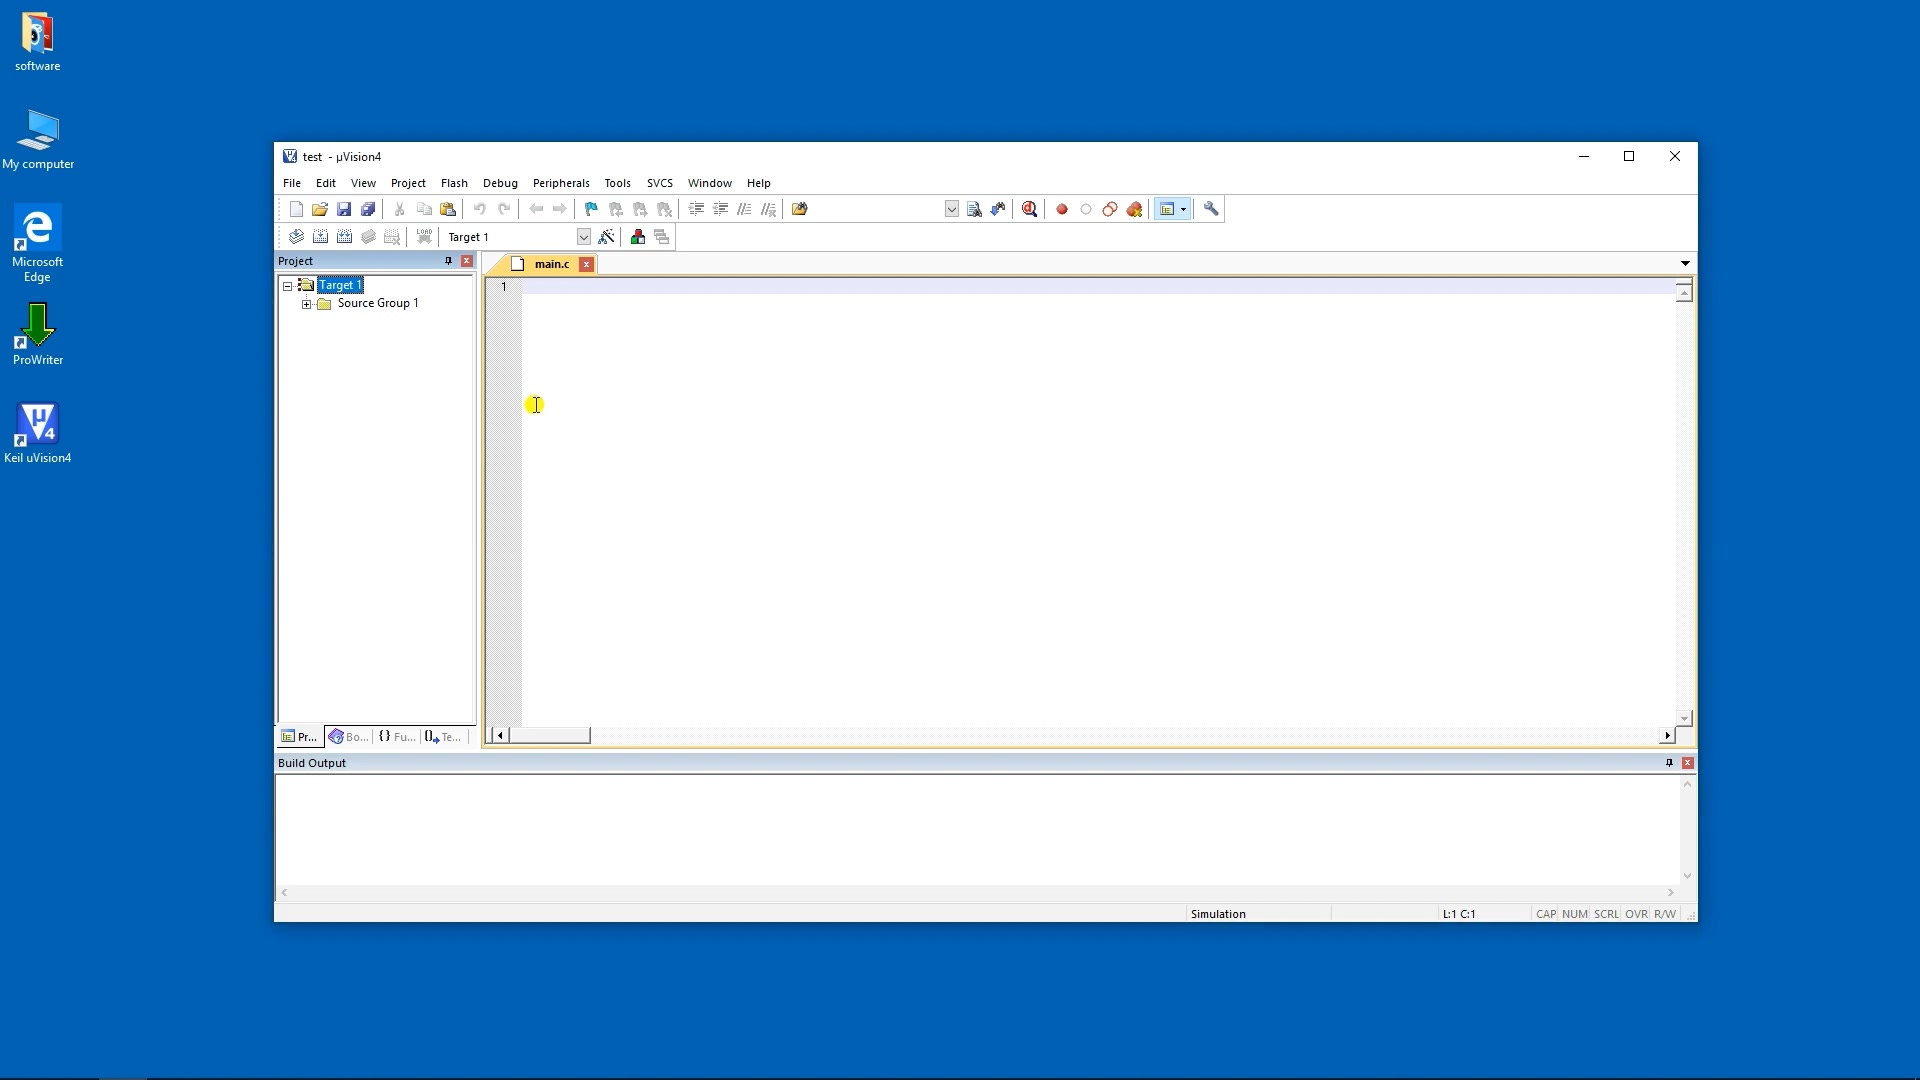Click the Cut scissors icon

coord(400,209)
